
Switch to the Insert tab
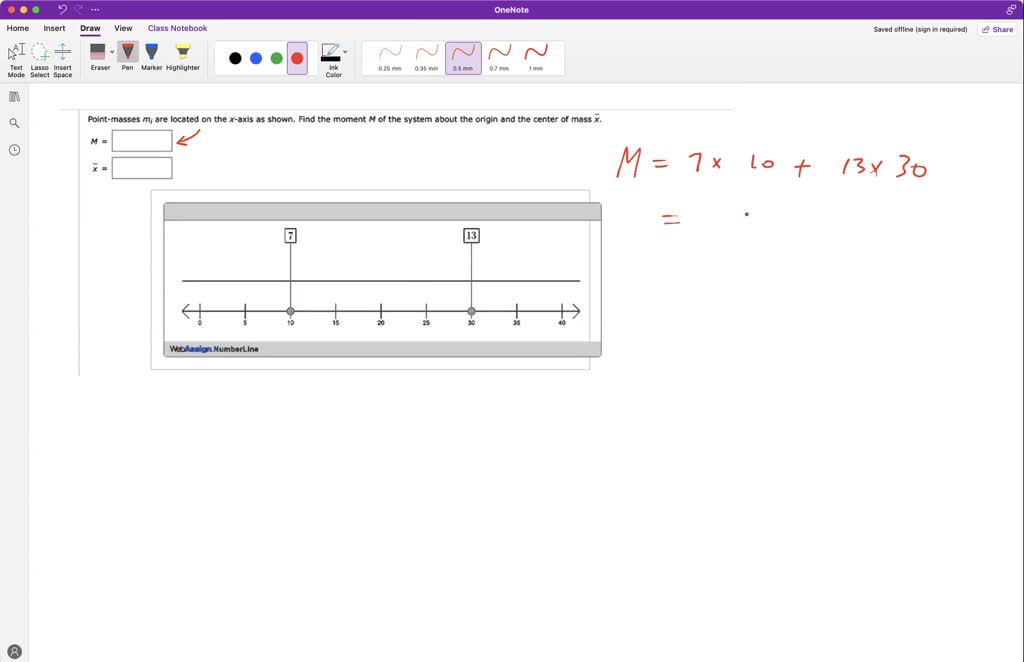[x=54, y=28]
